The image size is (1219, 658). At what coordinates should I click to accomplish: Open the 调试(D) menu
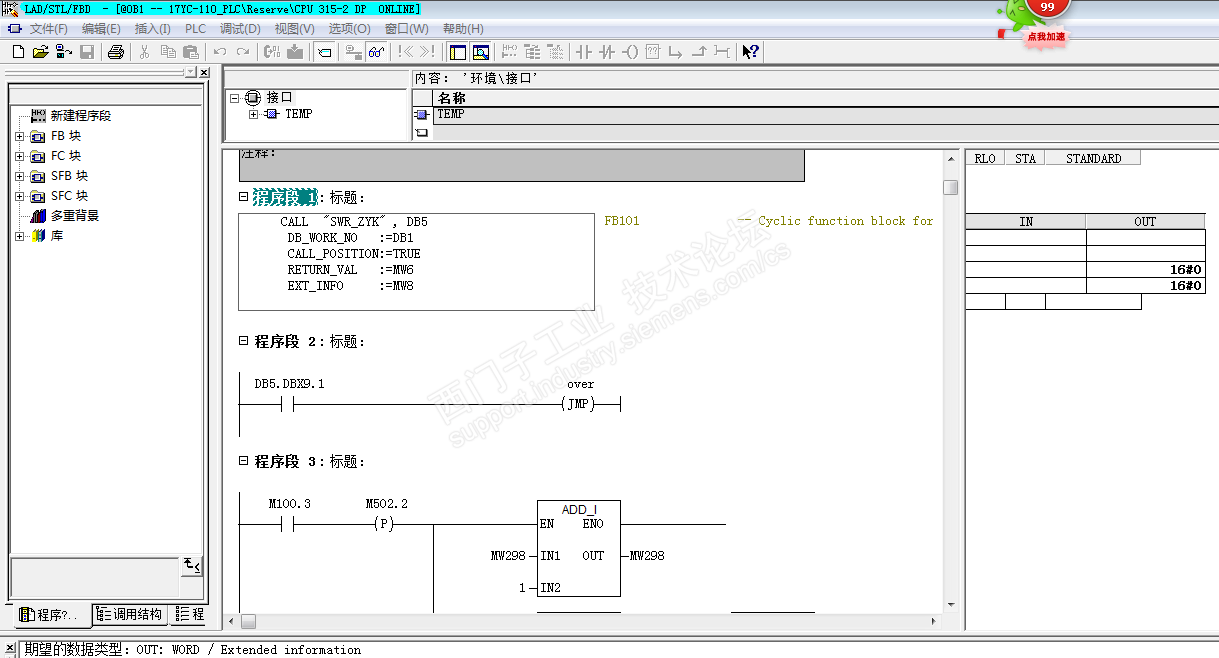pyautogui.click(x=240, y=29)
